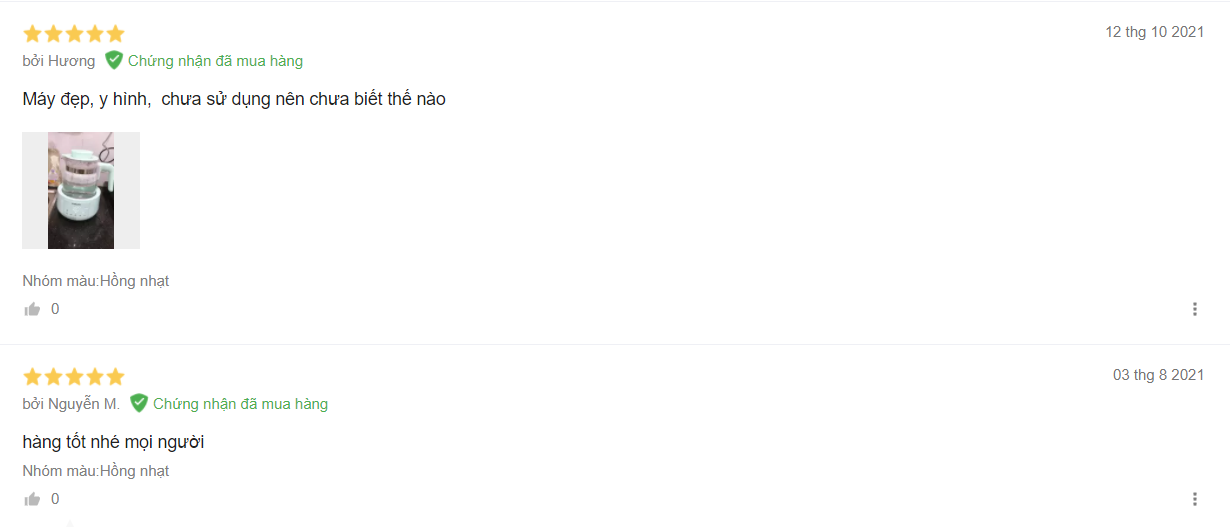Click the reviewer name Nguyễn M.

[84, 404]
